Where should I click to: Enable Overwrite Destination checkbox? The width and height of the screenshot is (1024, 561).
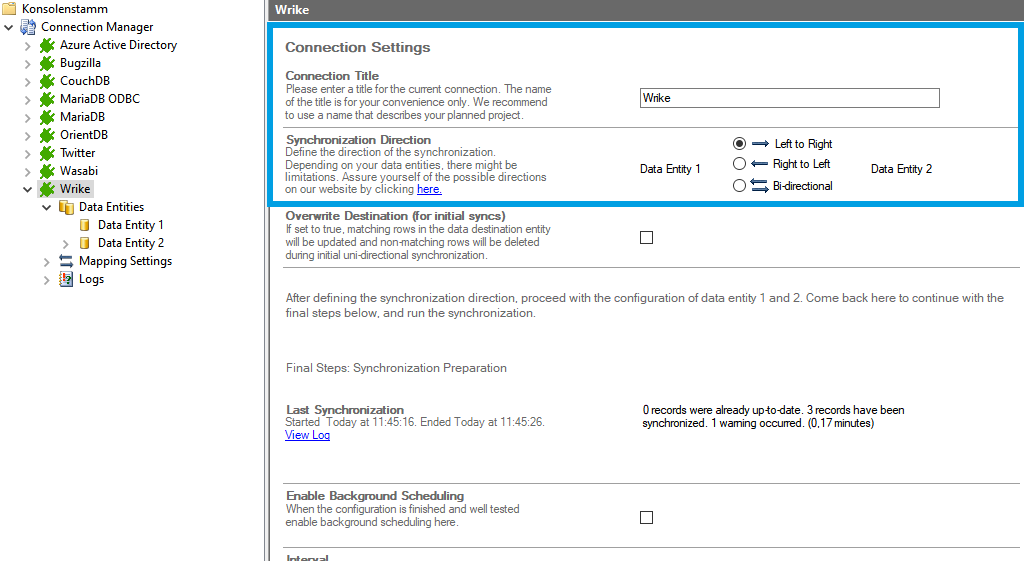[646, 237]
